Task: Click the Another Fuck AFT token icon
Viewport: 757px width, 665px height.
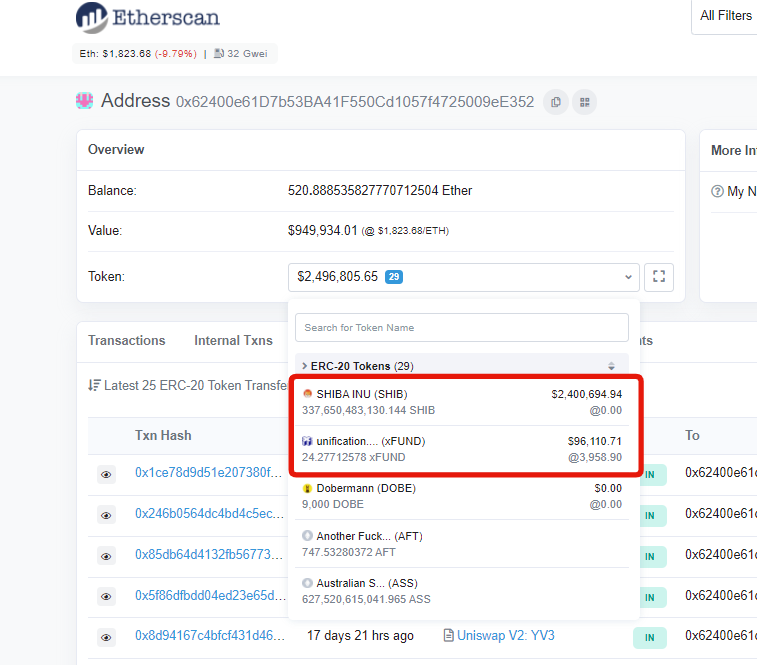Action: pos(307,536)
